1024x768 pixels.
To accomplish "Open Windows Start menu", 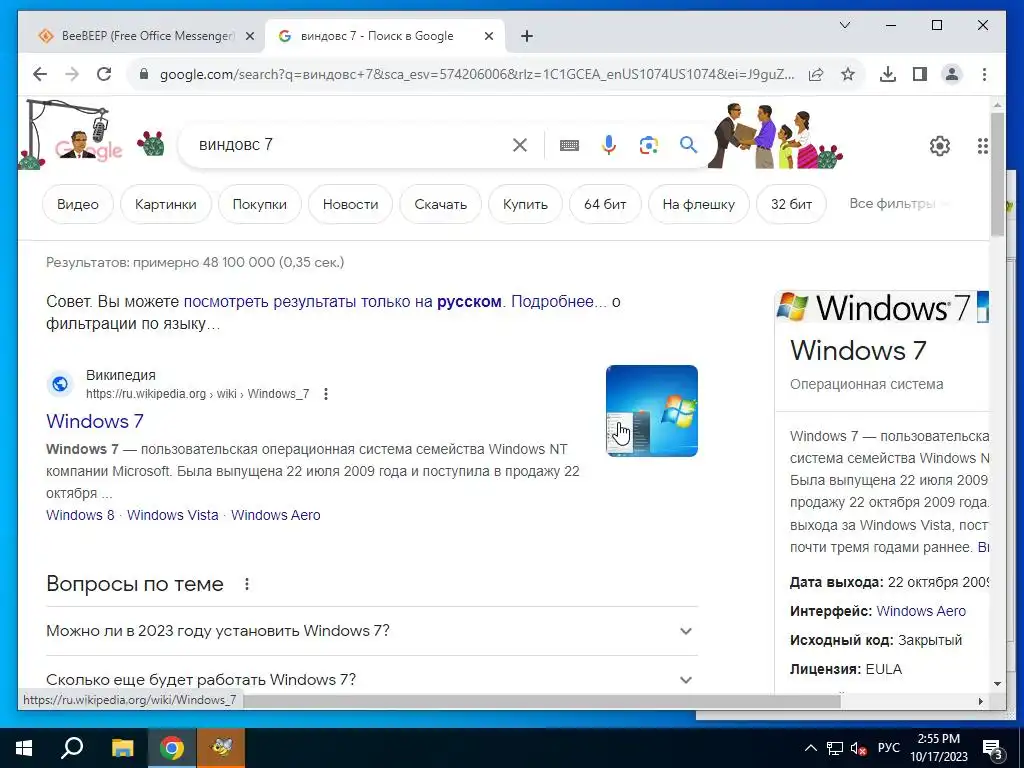I will pos(24,748).
